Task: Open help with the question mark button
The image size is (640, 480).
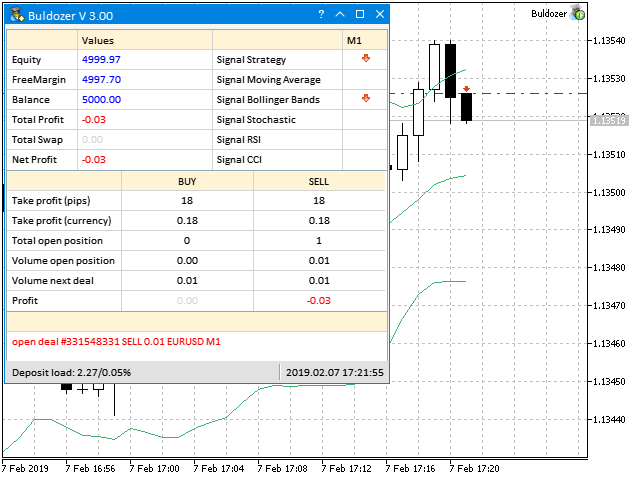Action: [321, 15]
